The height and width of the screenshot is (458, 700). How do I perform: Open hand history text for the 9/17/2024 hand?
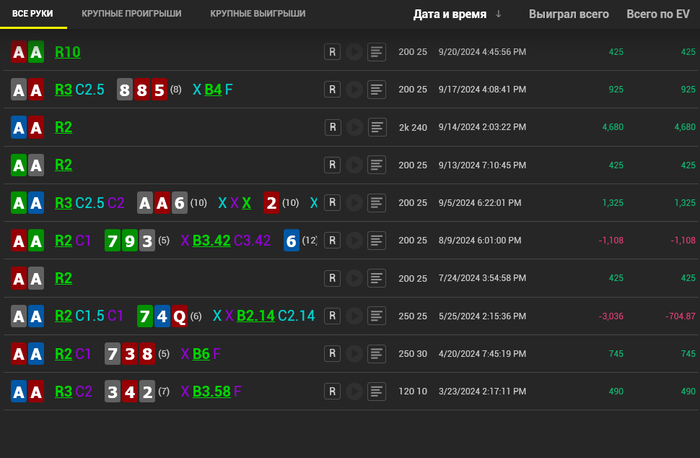(377, 90)
